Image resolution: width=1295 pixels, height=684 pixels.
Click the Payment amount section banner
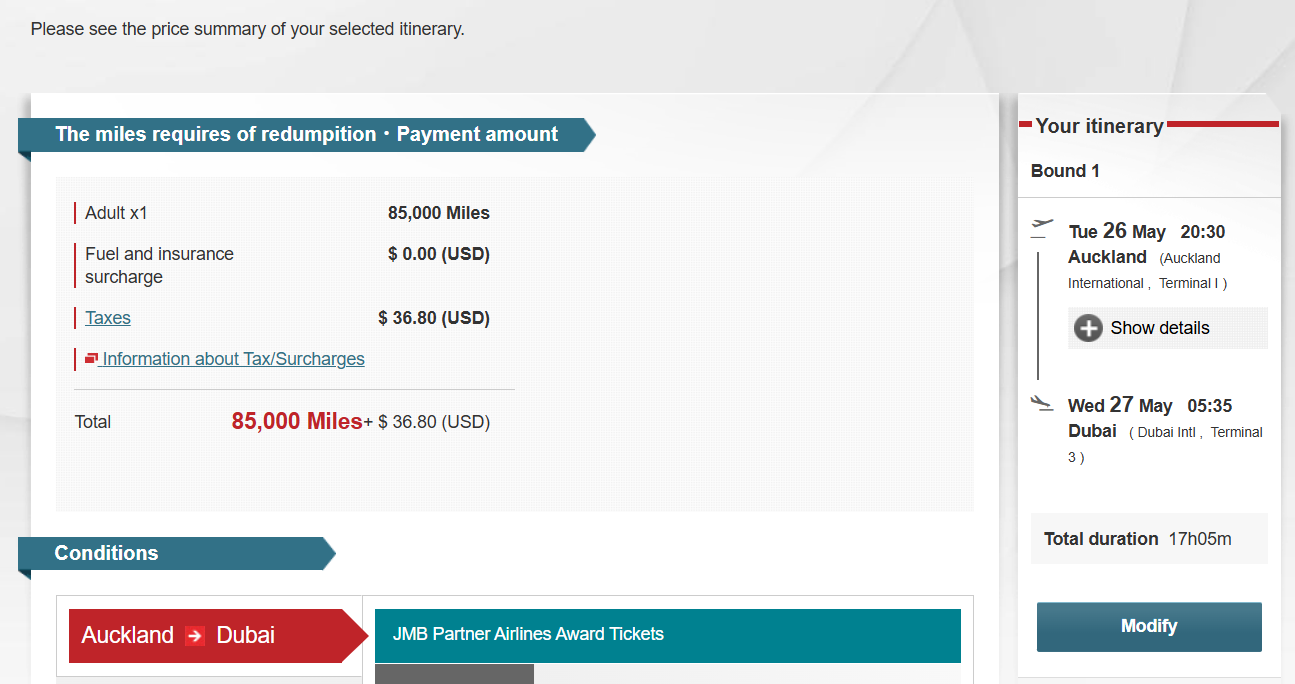click(x=306, y=135)
